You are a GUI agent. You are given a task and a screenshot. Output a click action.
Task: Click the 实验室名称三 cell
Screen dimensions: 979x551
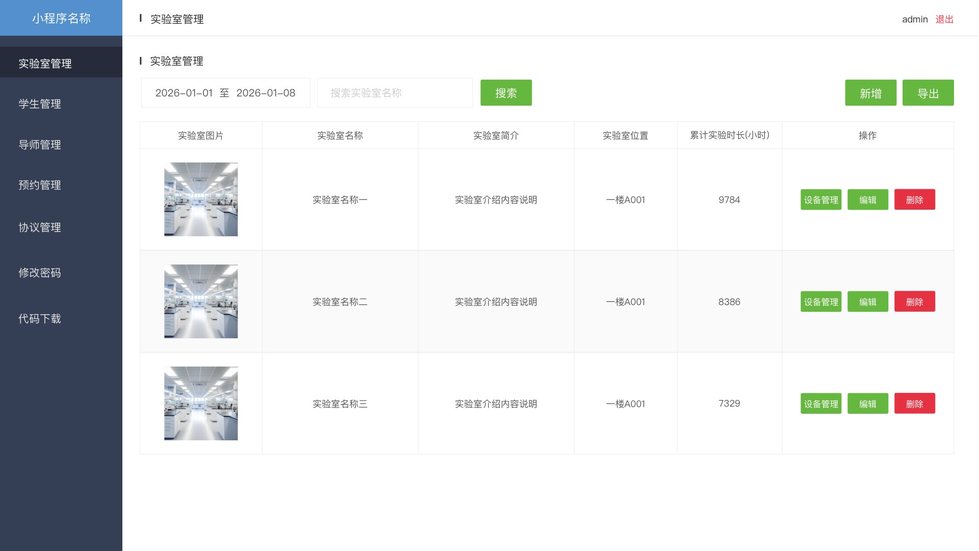coord(340,404)
